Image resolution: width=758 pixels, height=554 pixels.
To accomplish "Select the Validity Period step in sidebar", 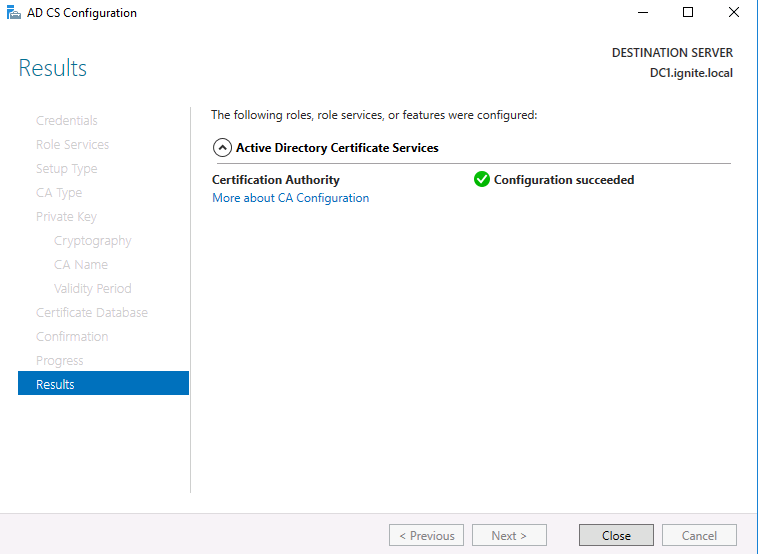I will click(92, 289).
